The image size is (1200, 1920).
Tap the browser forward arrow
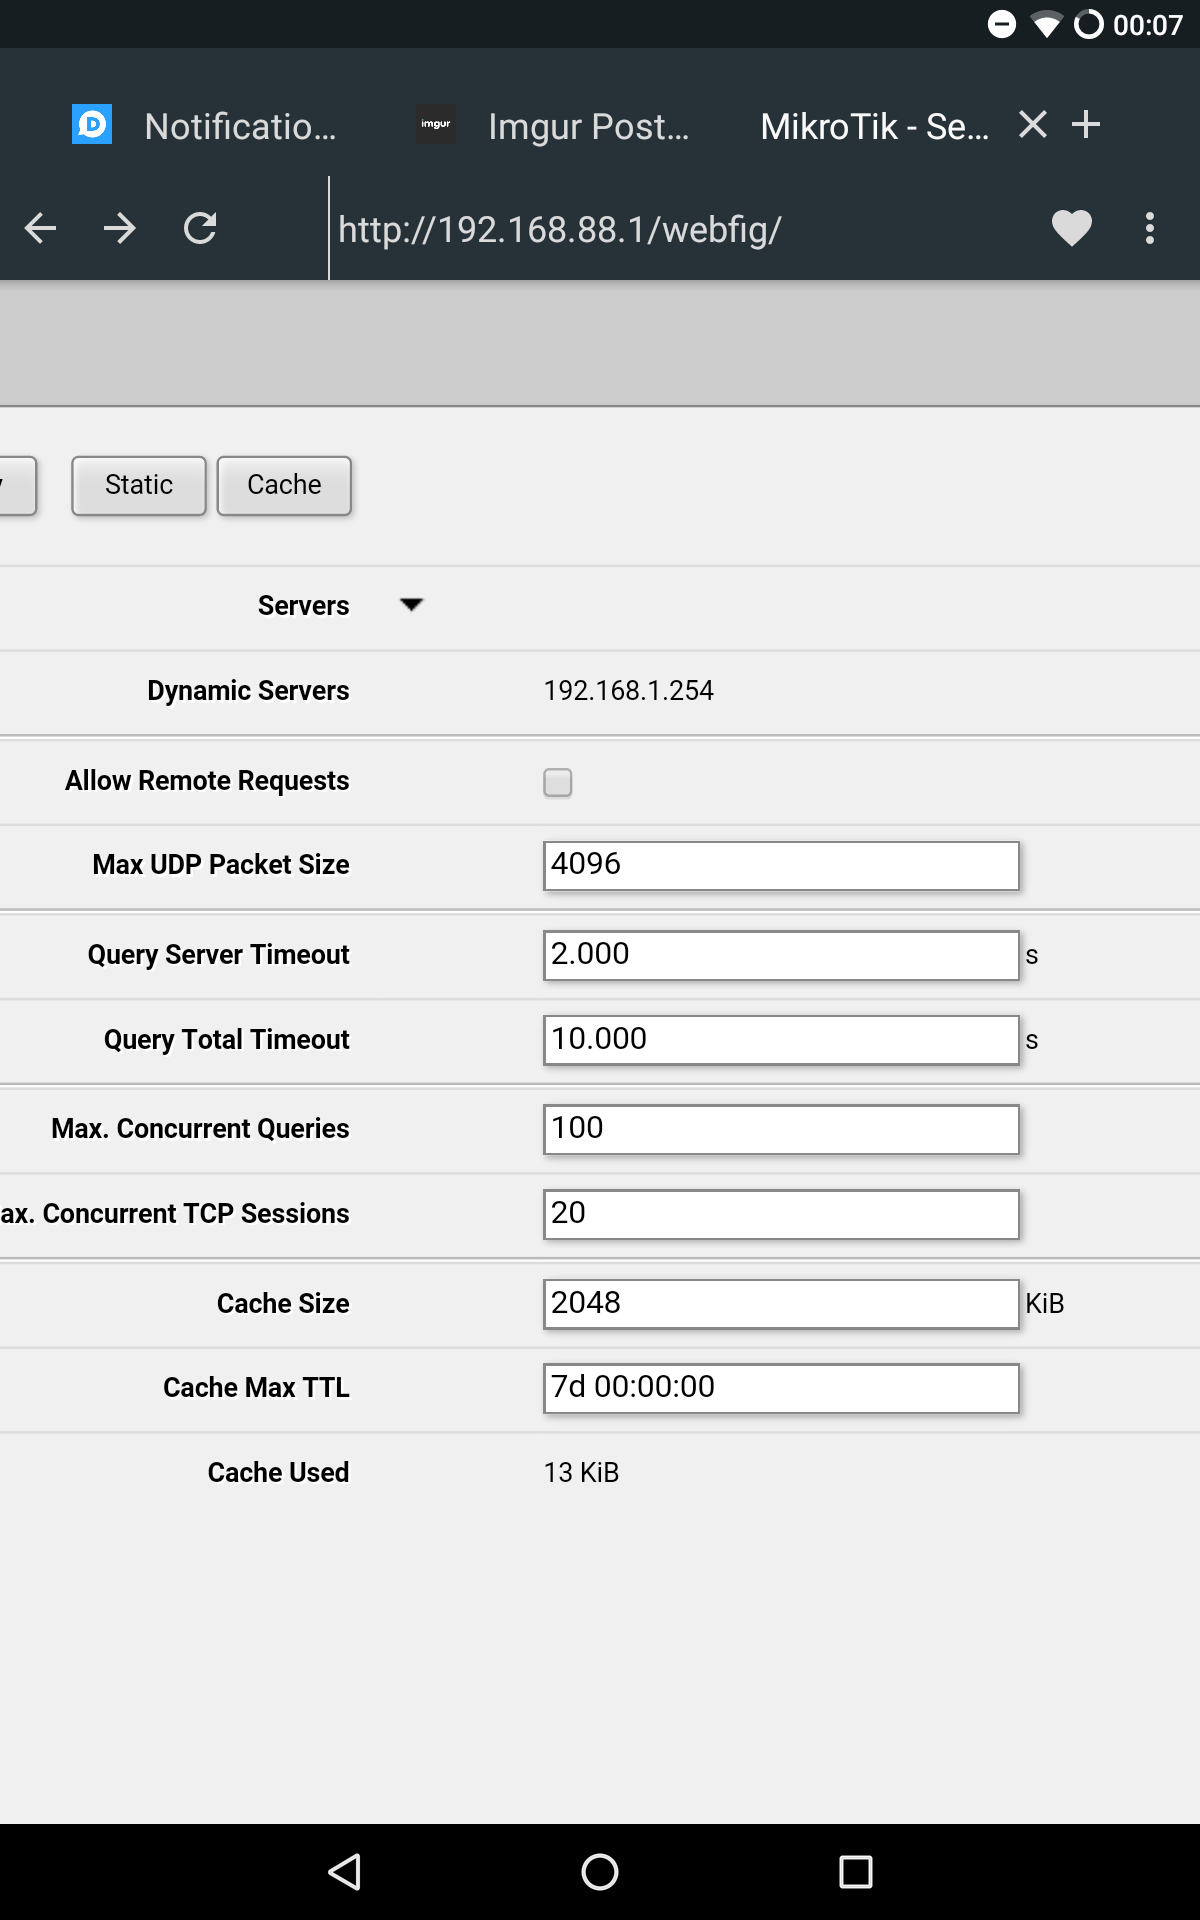point(120,229)
